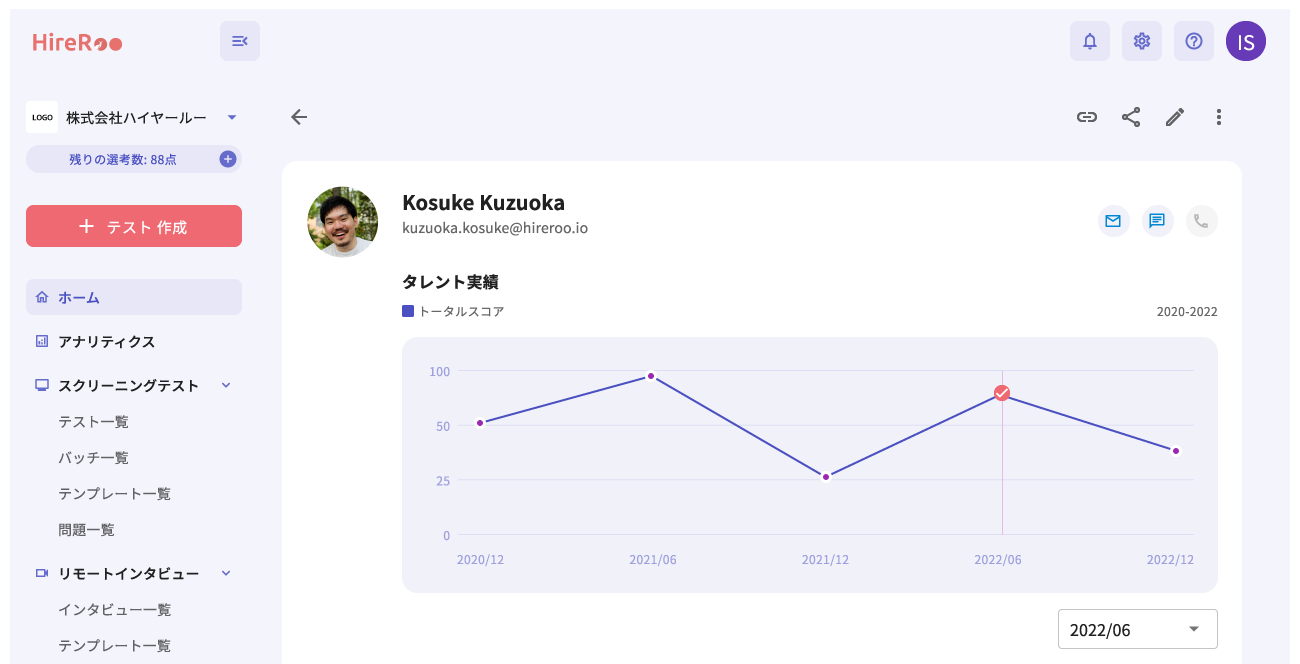This screenshot has width=1300, height=664.
Task: Open chat message icon for Kosuke
Action: point(1158,221)
